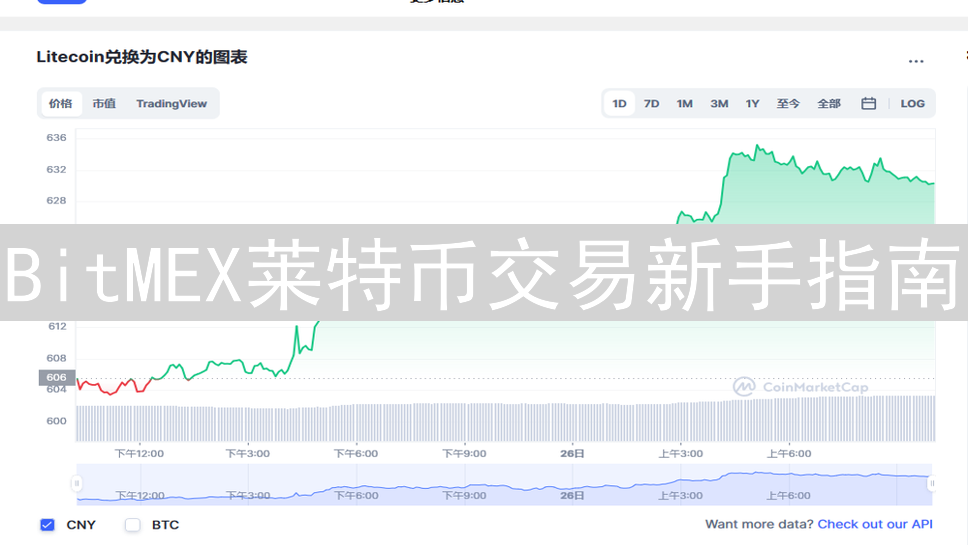
Task: Choose the 1Y time range
Action: point(752,104)
